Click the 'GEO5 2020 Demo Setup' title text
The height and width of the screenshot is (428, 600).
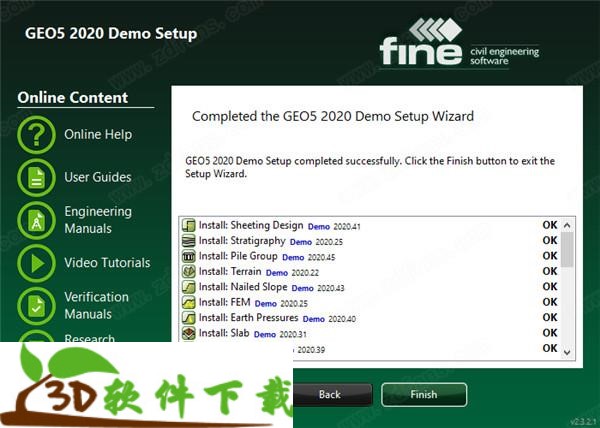[x=111, y=33]
